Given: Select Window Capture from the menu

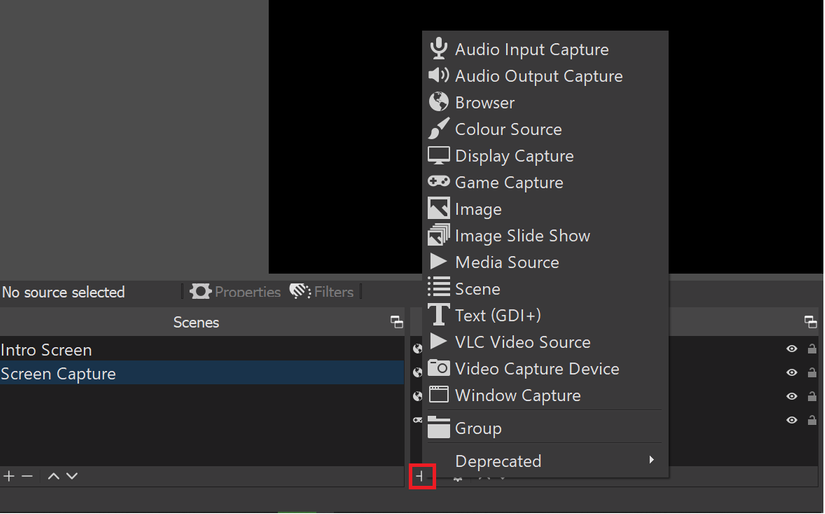Looking at the screenshot, I should point(545,395).
